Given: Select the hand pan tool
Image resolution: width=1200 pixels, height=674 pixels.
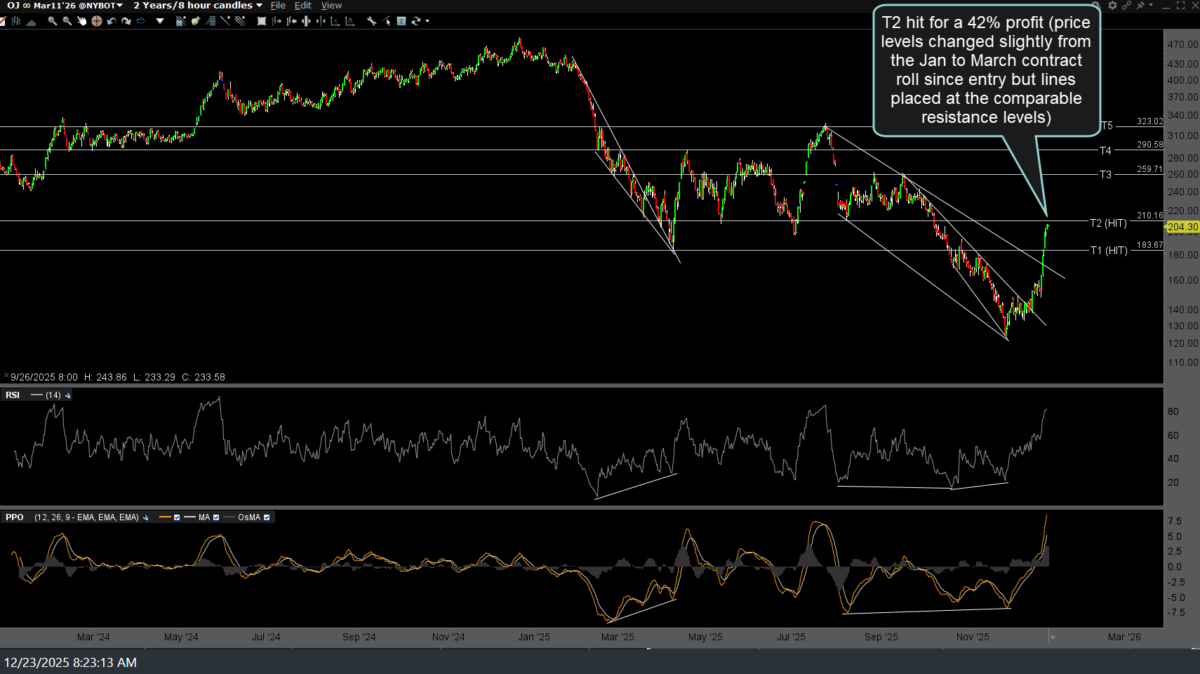Looking at the screenshot, I should click(x=81, y=21).
